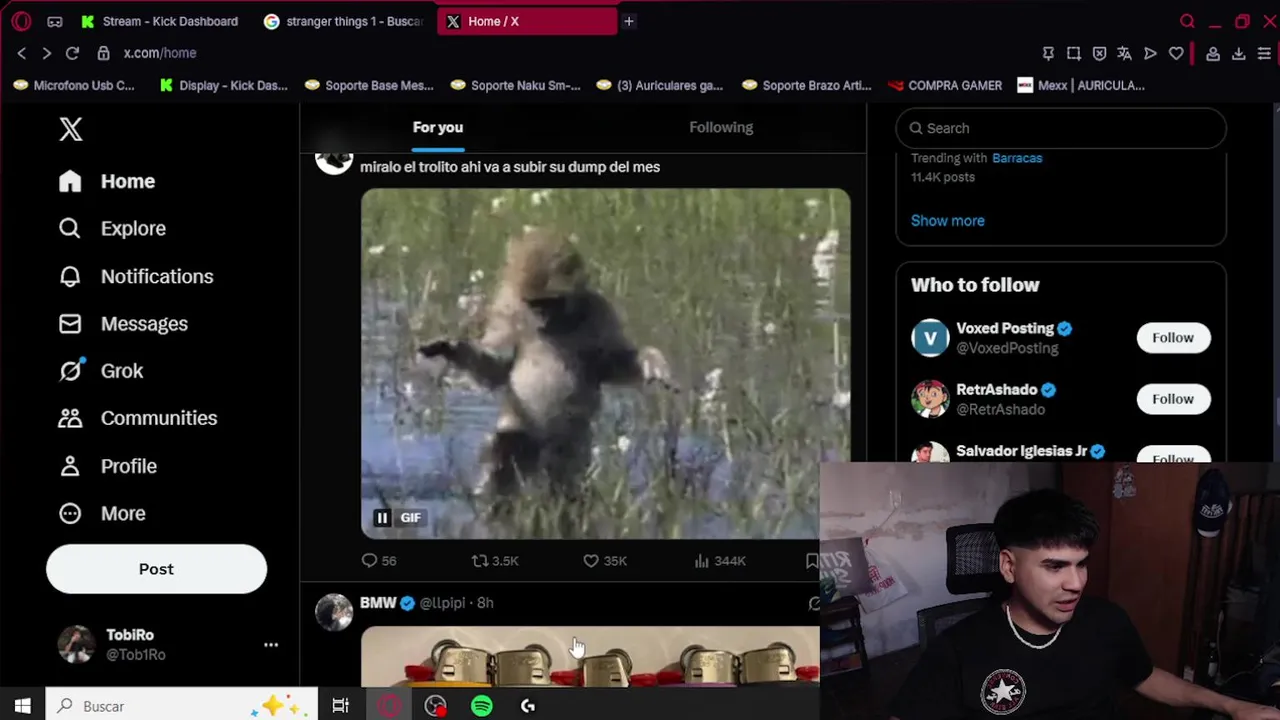Switch to the Following timeline tab
Image resolution: width=1280 pixels, height=720 pixels.
coord(721,127)
